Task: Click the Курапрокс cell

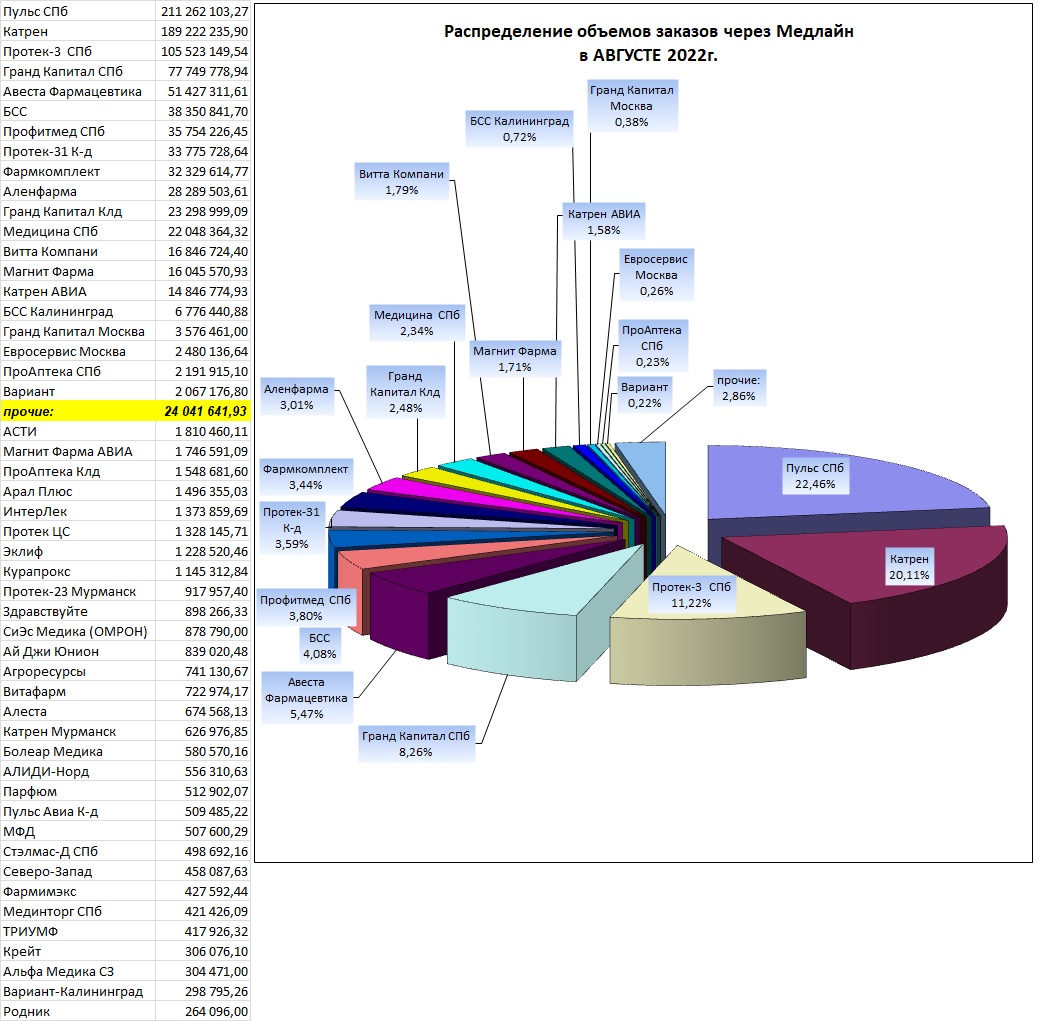Action: pyautogui.click(x=78, y=571)
